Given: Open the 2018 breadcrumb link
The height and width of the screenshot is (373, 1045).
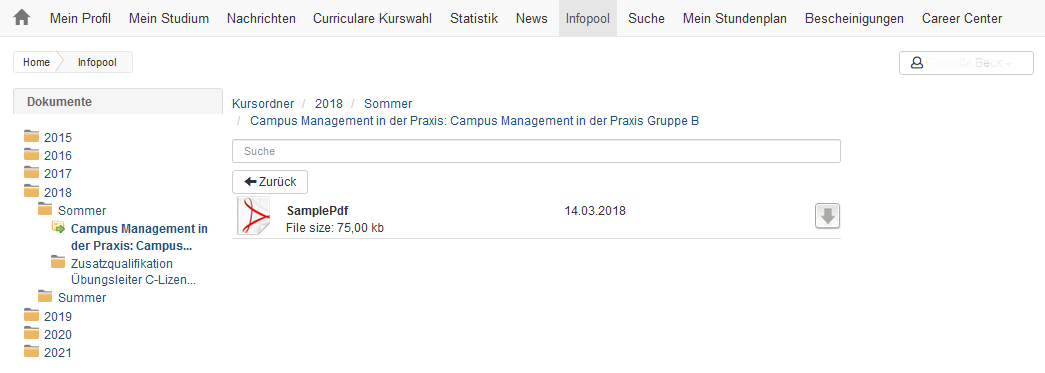Looking at the screenshot, I should (x=329, y=103).
